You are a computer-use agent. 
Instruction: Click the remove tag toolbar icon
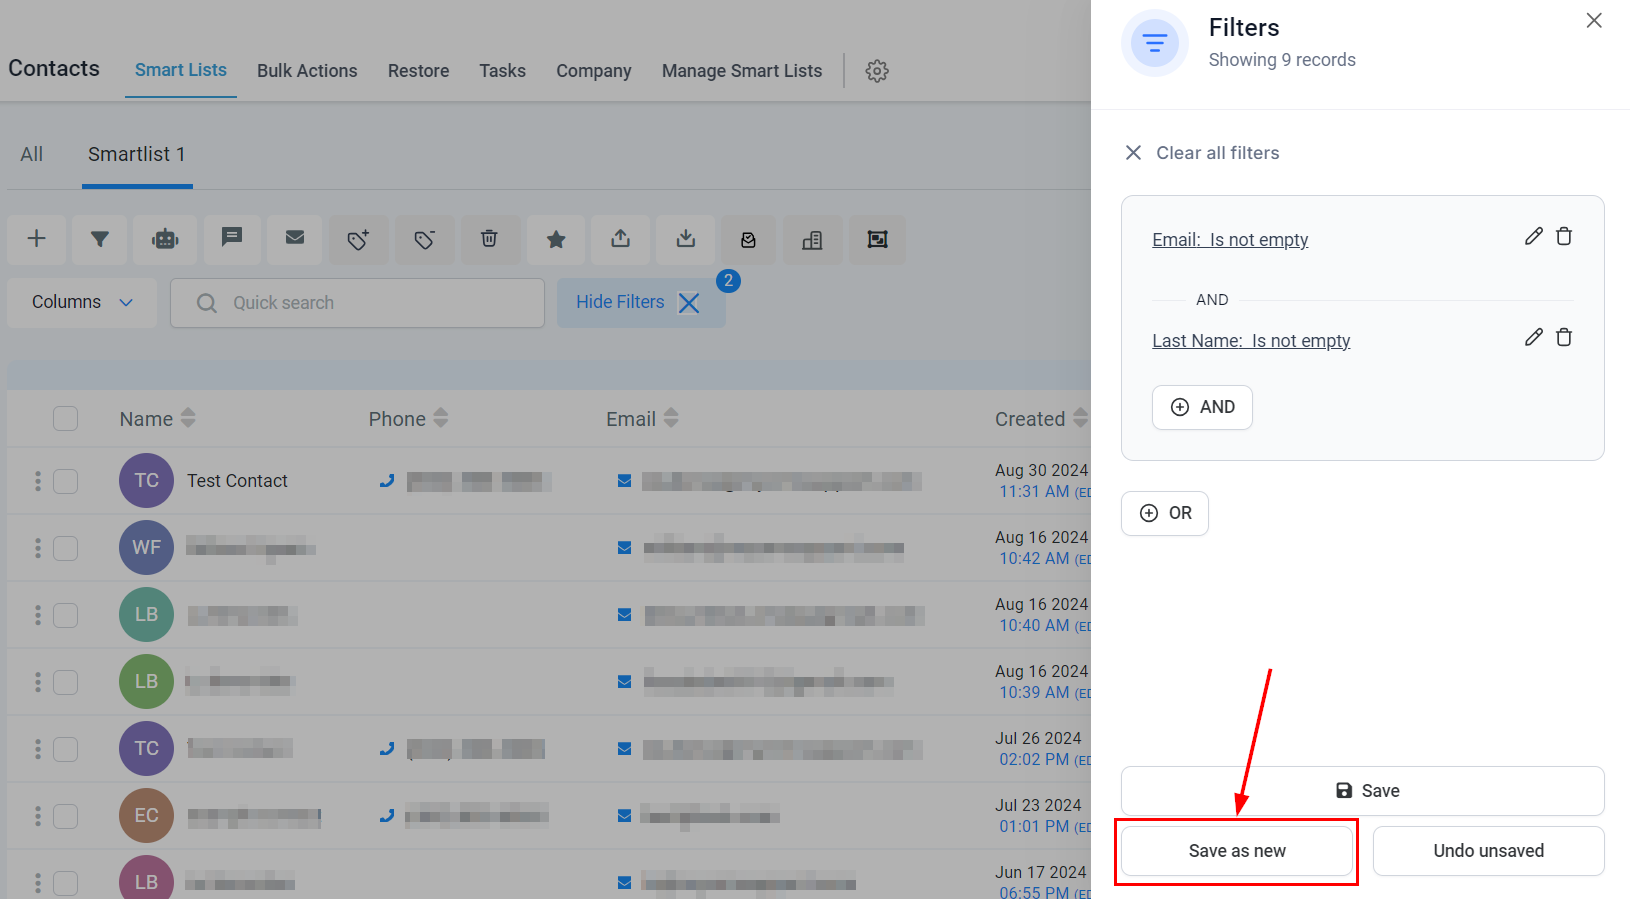click(x=424, y=239)
